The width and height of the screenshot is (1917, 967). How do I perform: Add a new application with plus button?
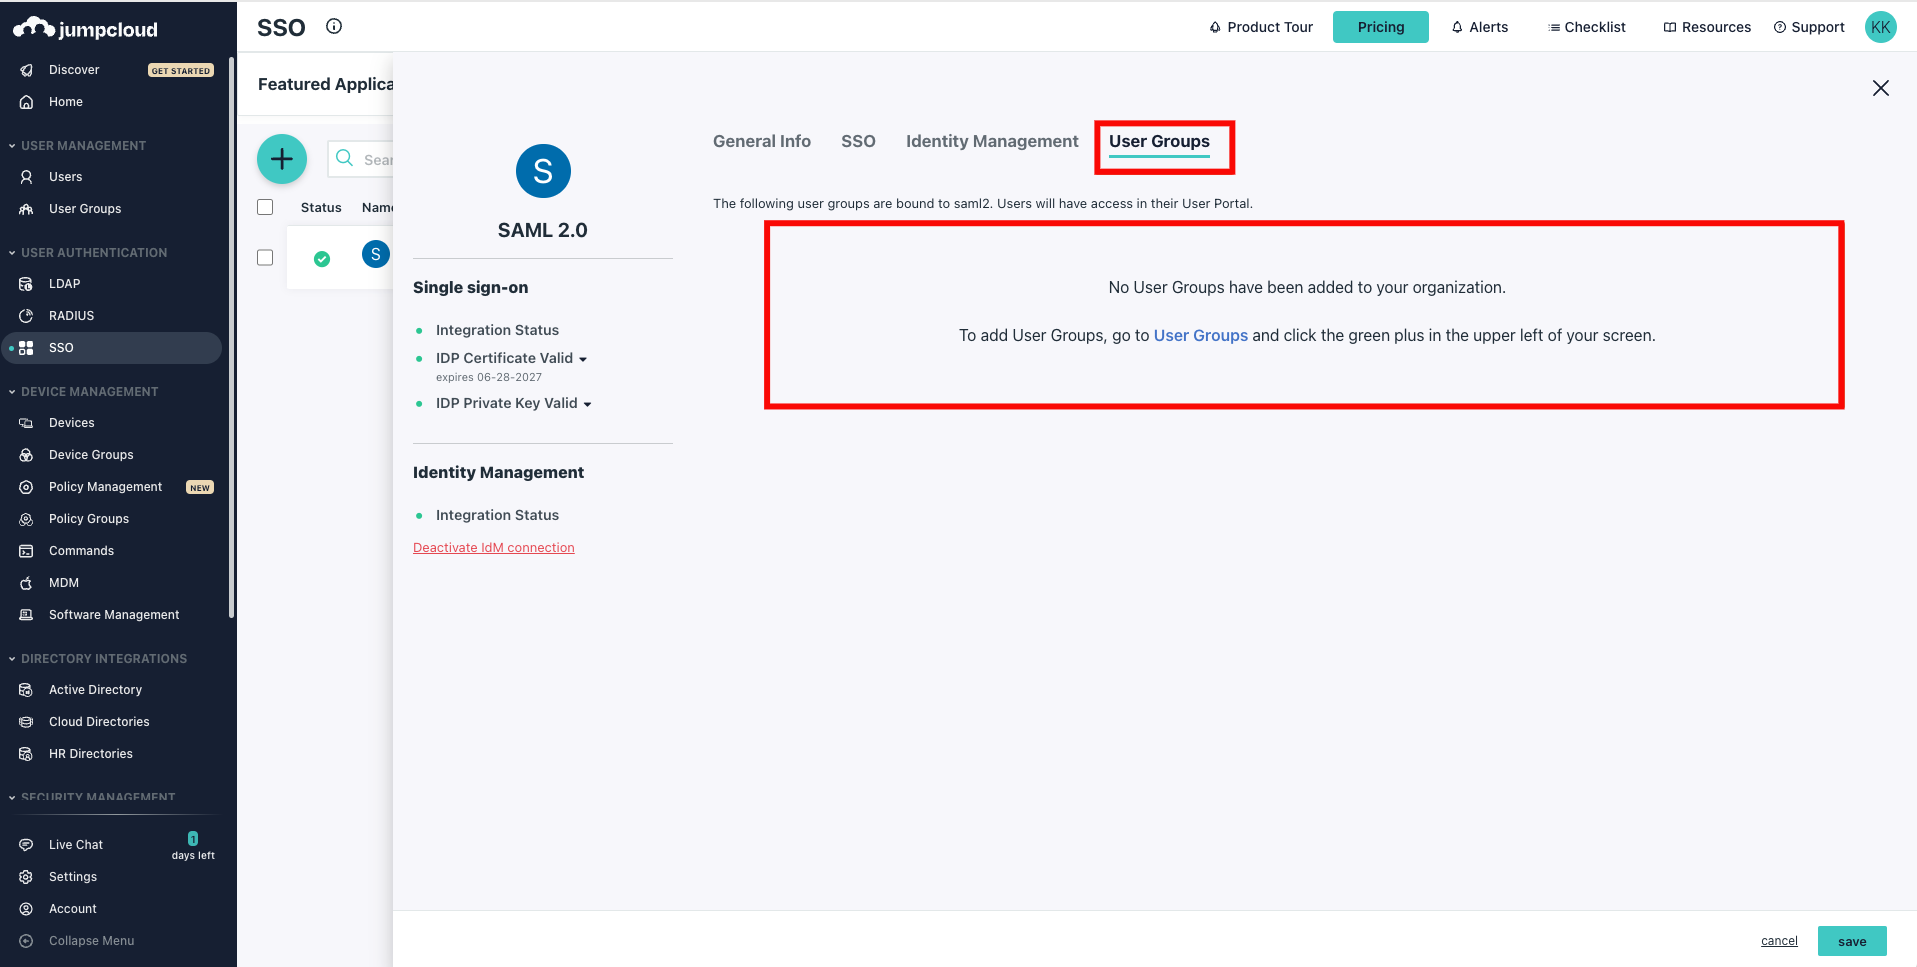click(282, 159)
